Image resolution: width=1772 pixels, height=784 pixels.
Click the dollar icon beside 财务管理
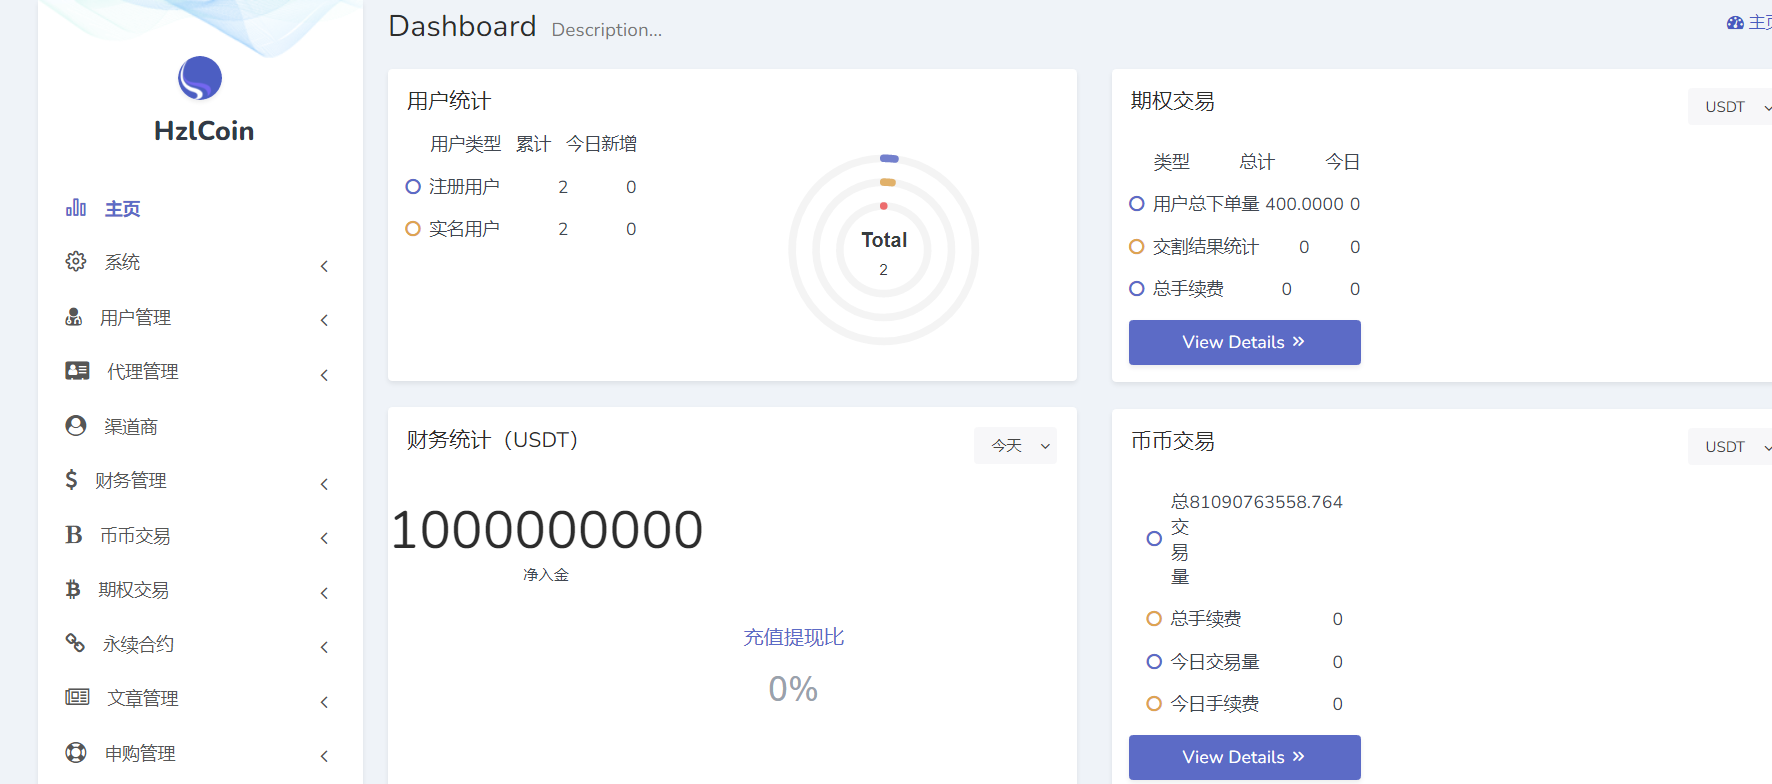[x=71, y=480]
